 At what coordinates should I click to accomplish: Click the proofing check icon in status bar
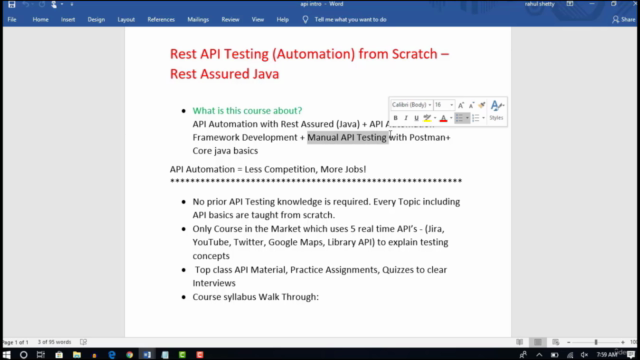[x=83, y=342]
